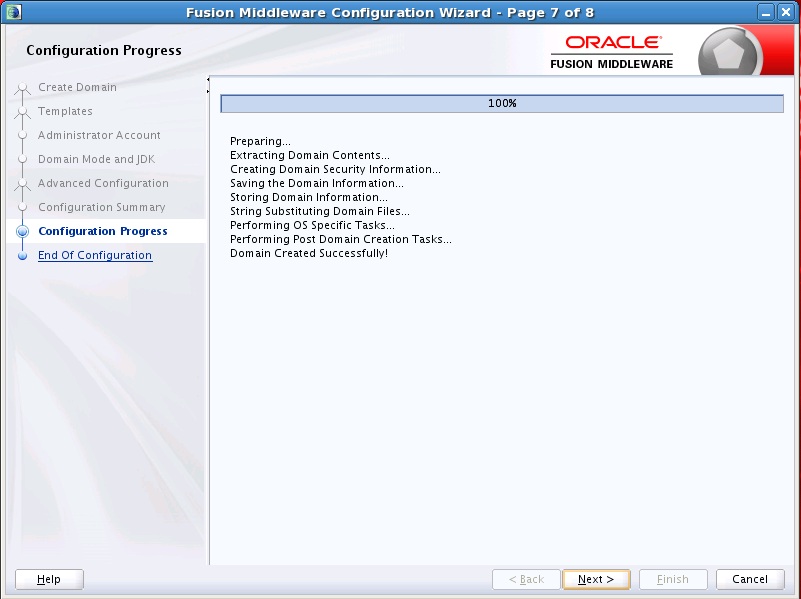Click the sidebar collapse arrows on the divider
The height and width of the screenshot is (599, 801).
(208, 85)
